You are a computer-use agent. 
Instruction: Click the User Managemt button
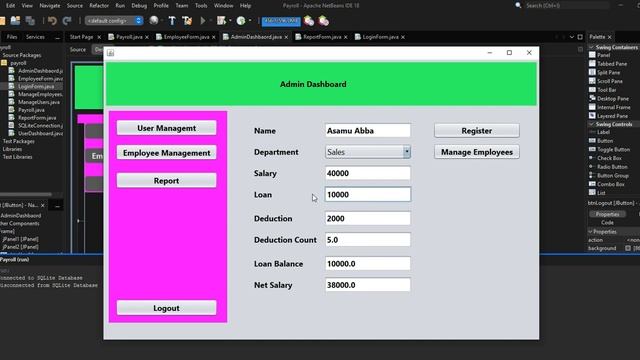coord(167,128)
